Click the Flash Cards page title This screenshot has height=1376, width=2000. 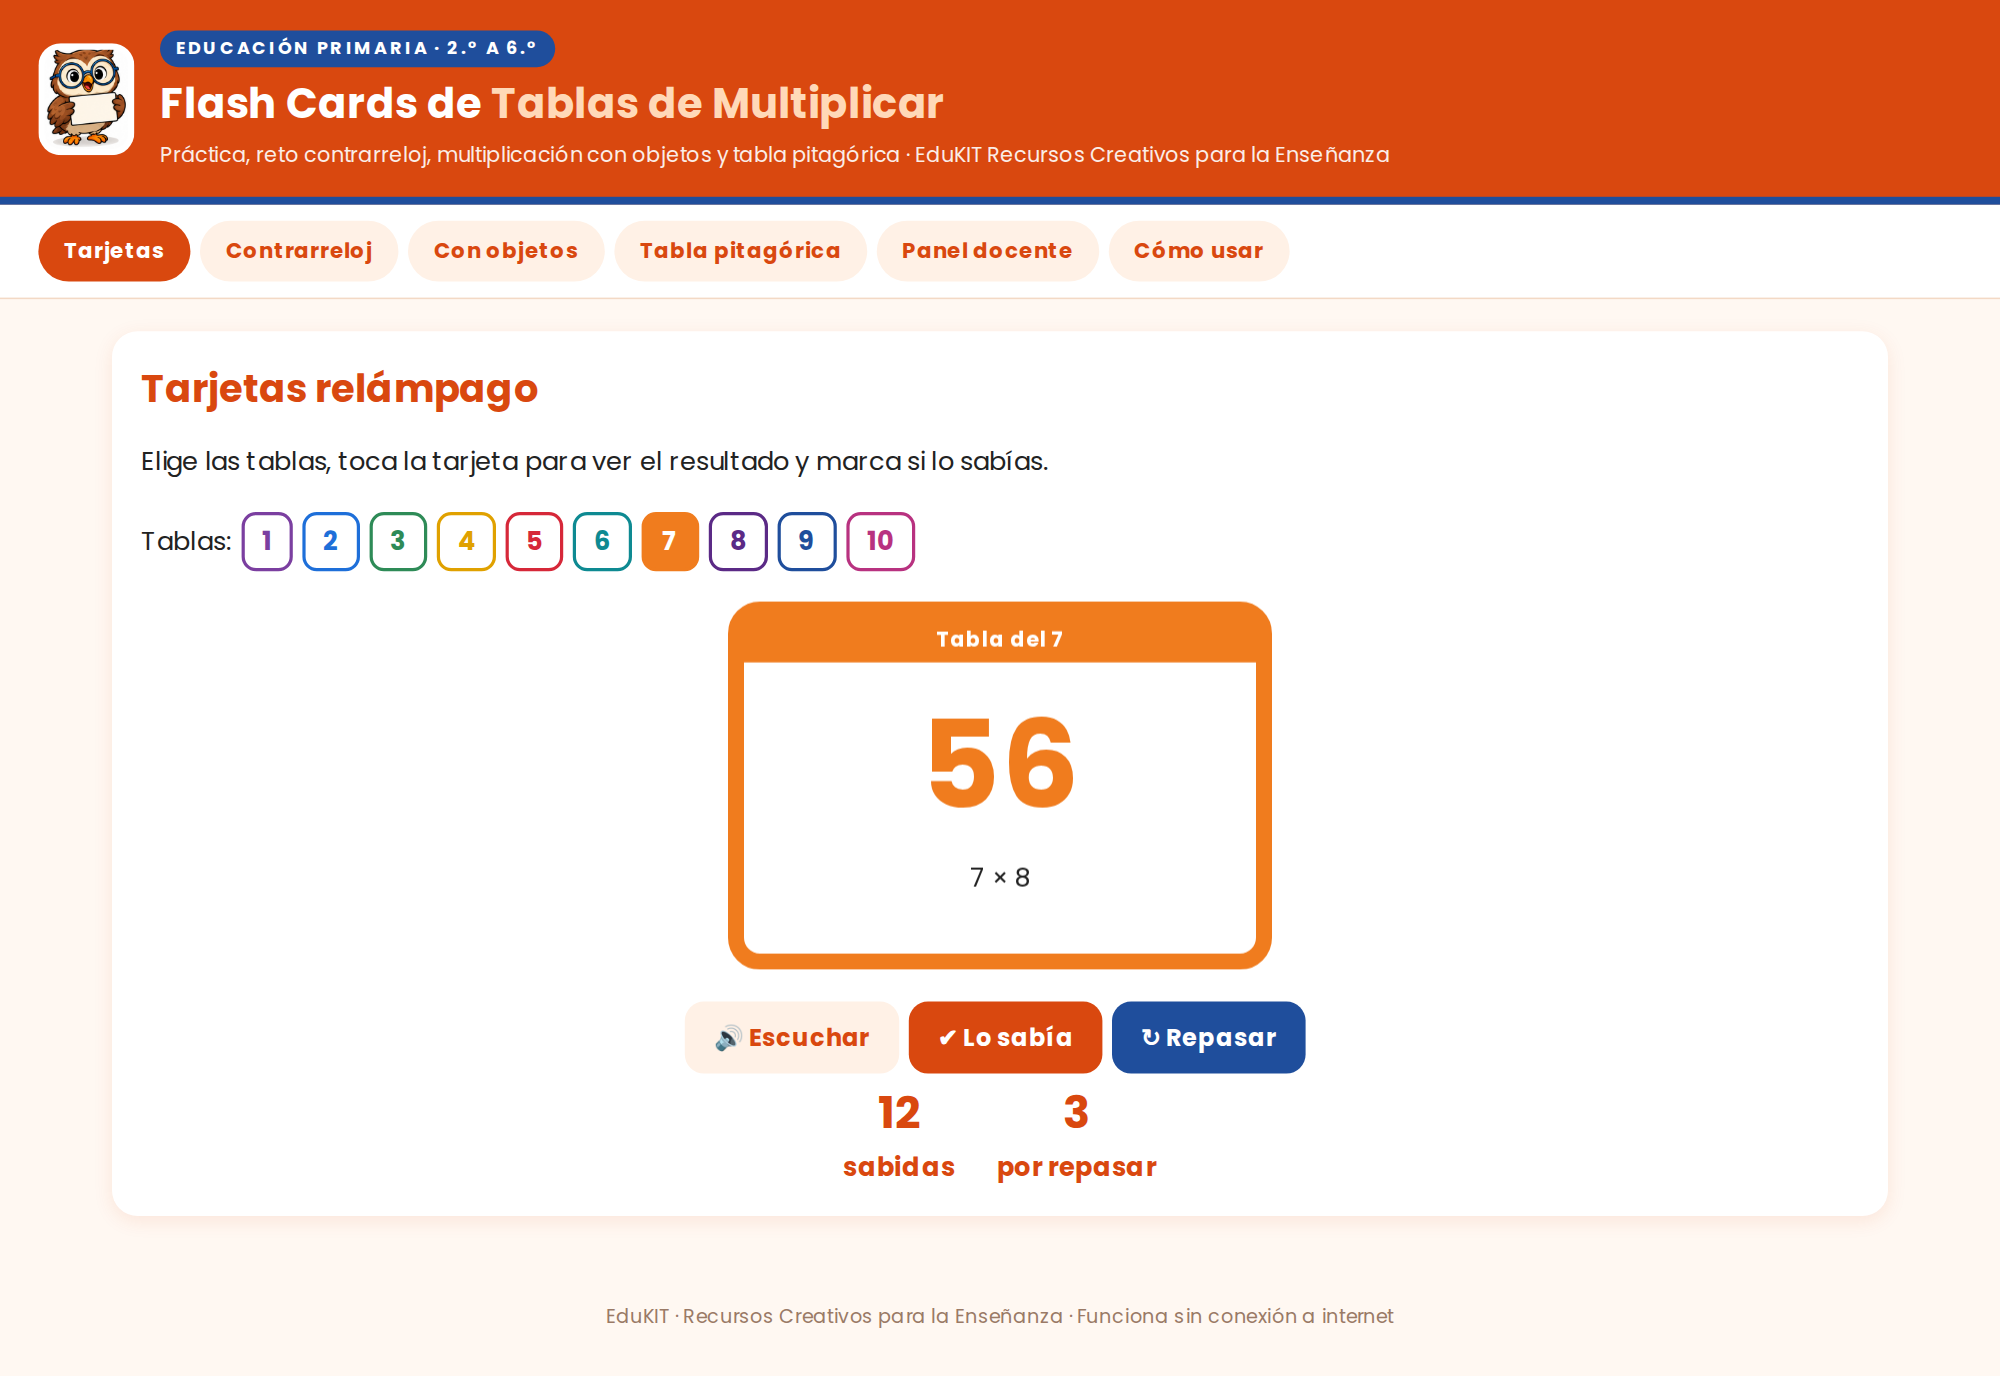click(551, 103)
